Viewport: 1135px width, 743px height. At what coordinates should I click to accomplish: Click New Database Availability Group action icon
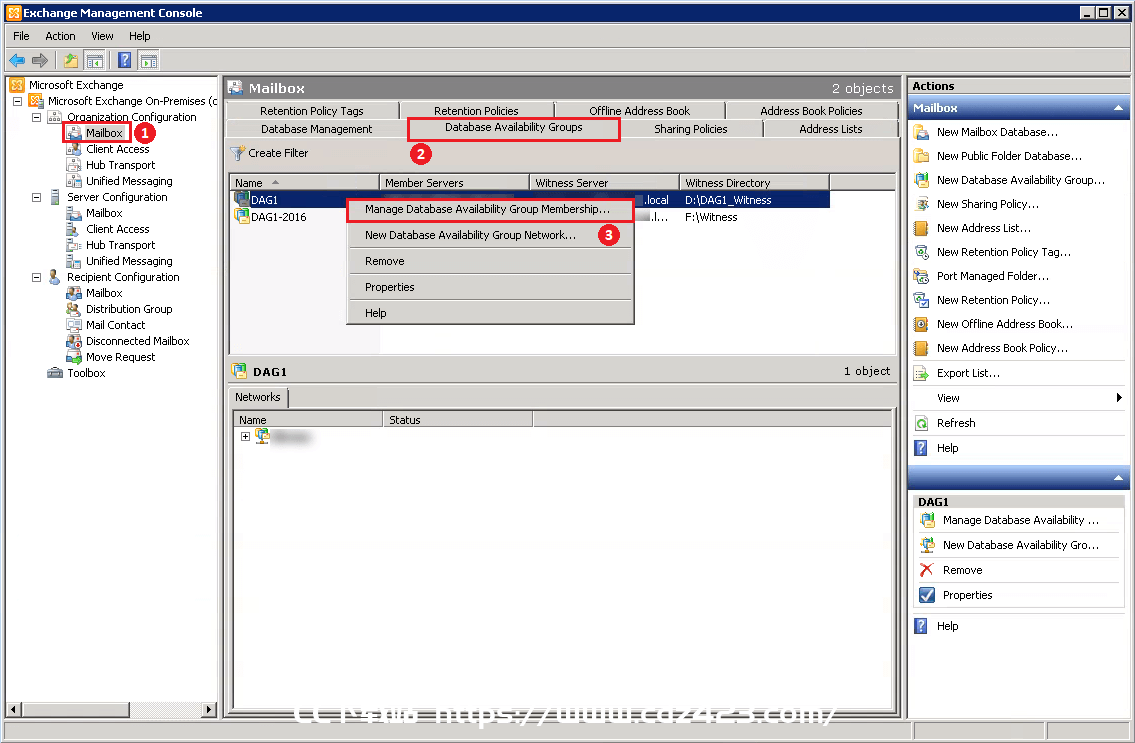coord(921,180)
